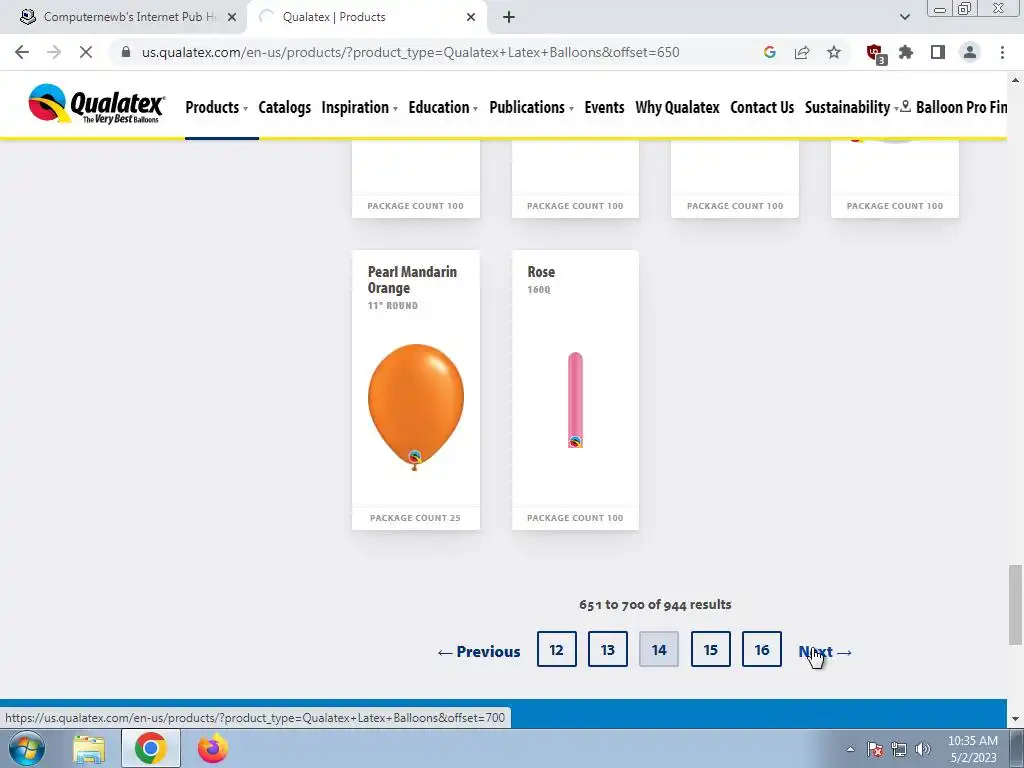Go to the Previous results page

coord(479,652)
